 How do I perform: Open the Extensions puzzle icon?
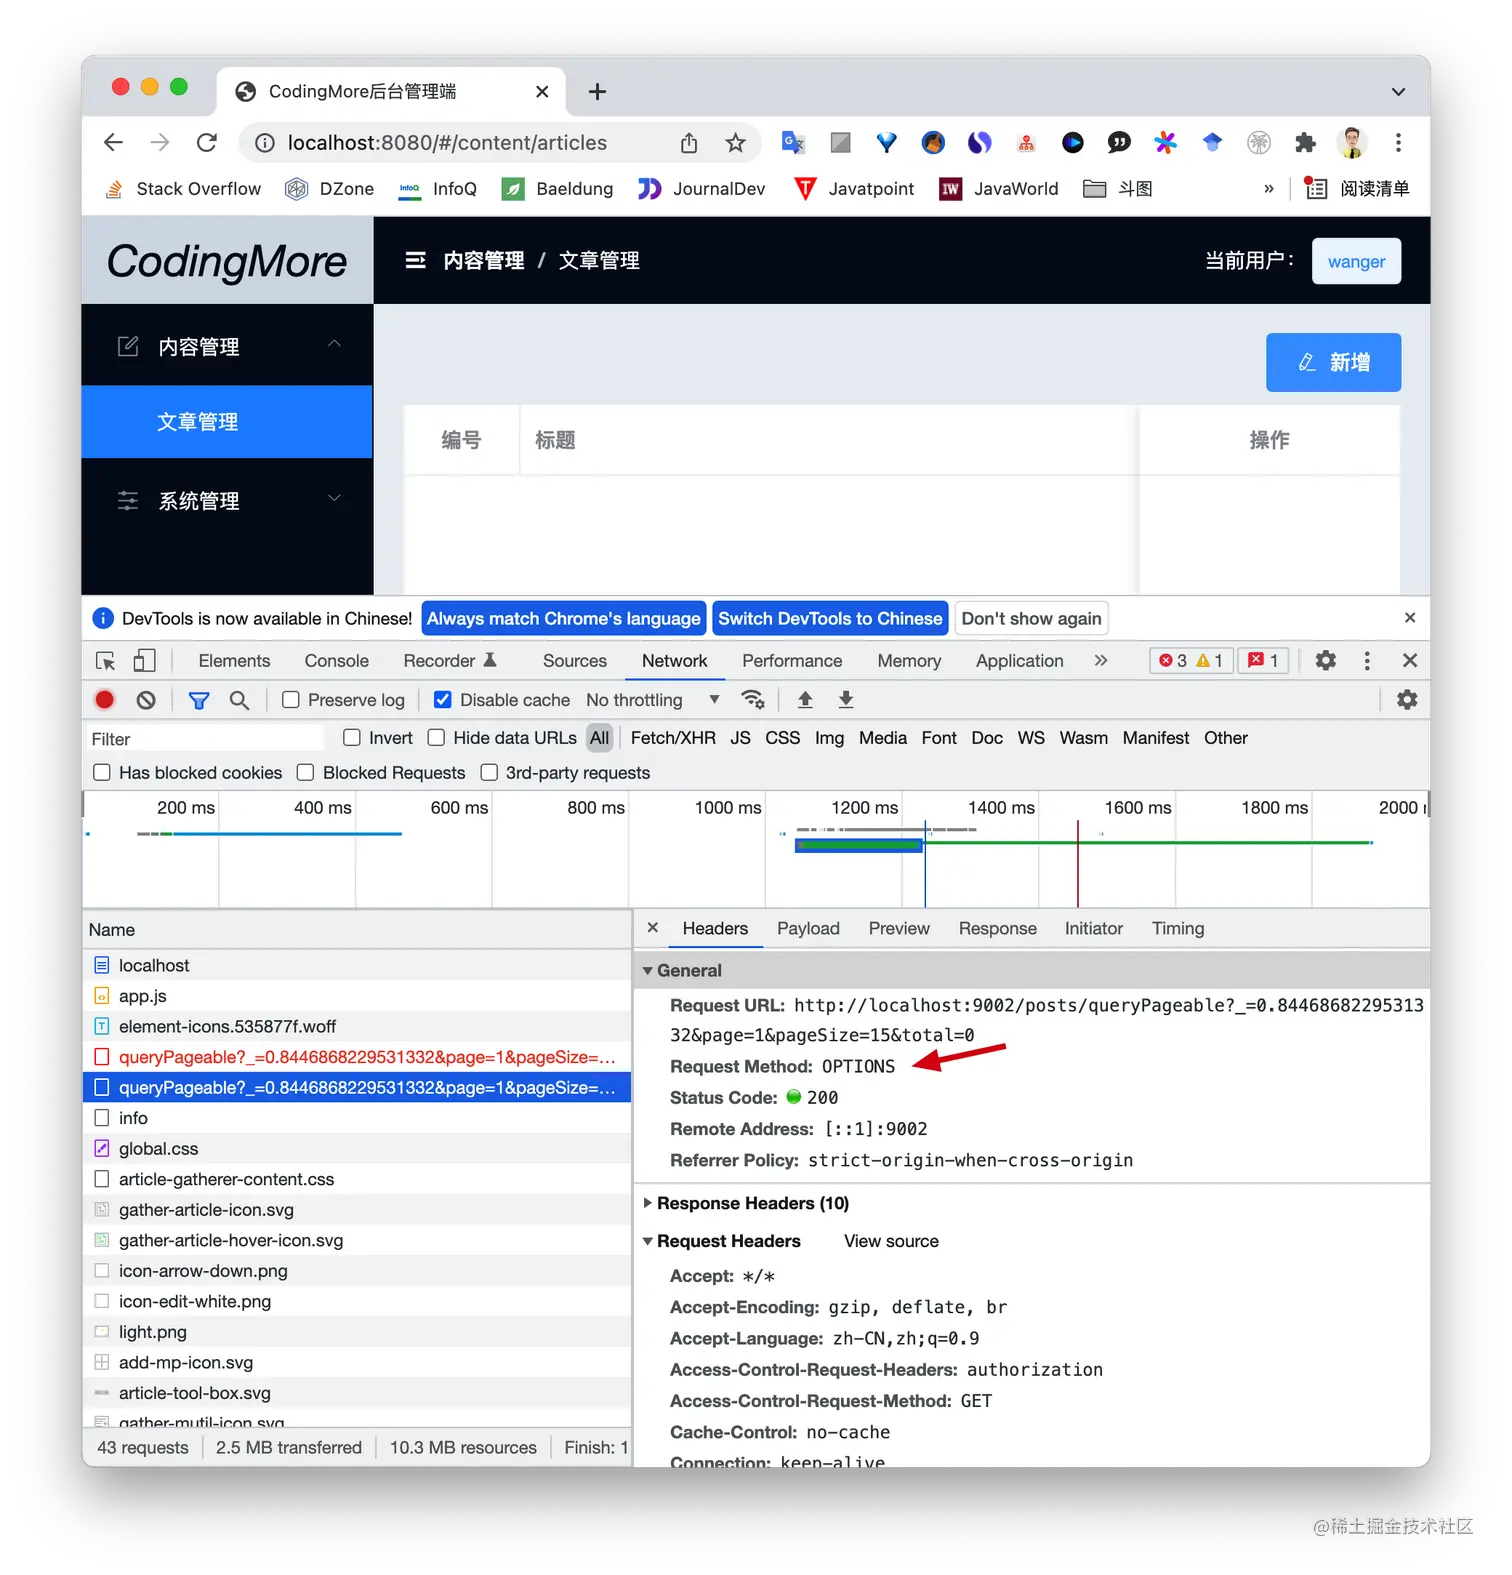coord(1305,143)
